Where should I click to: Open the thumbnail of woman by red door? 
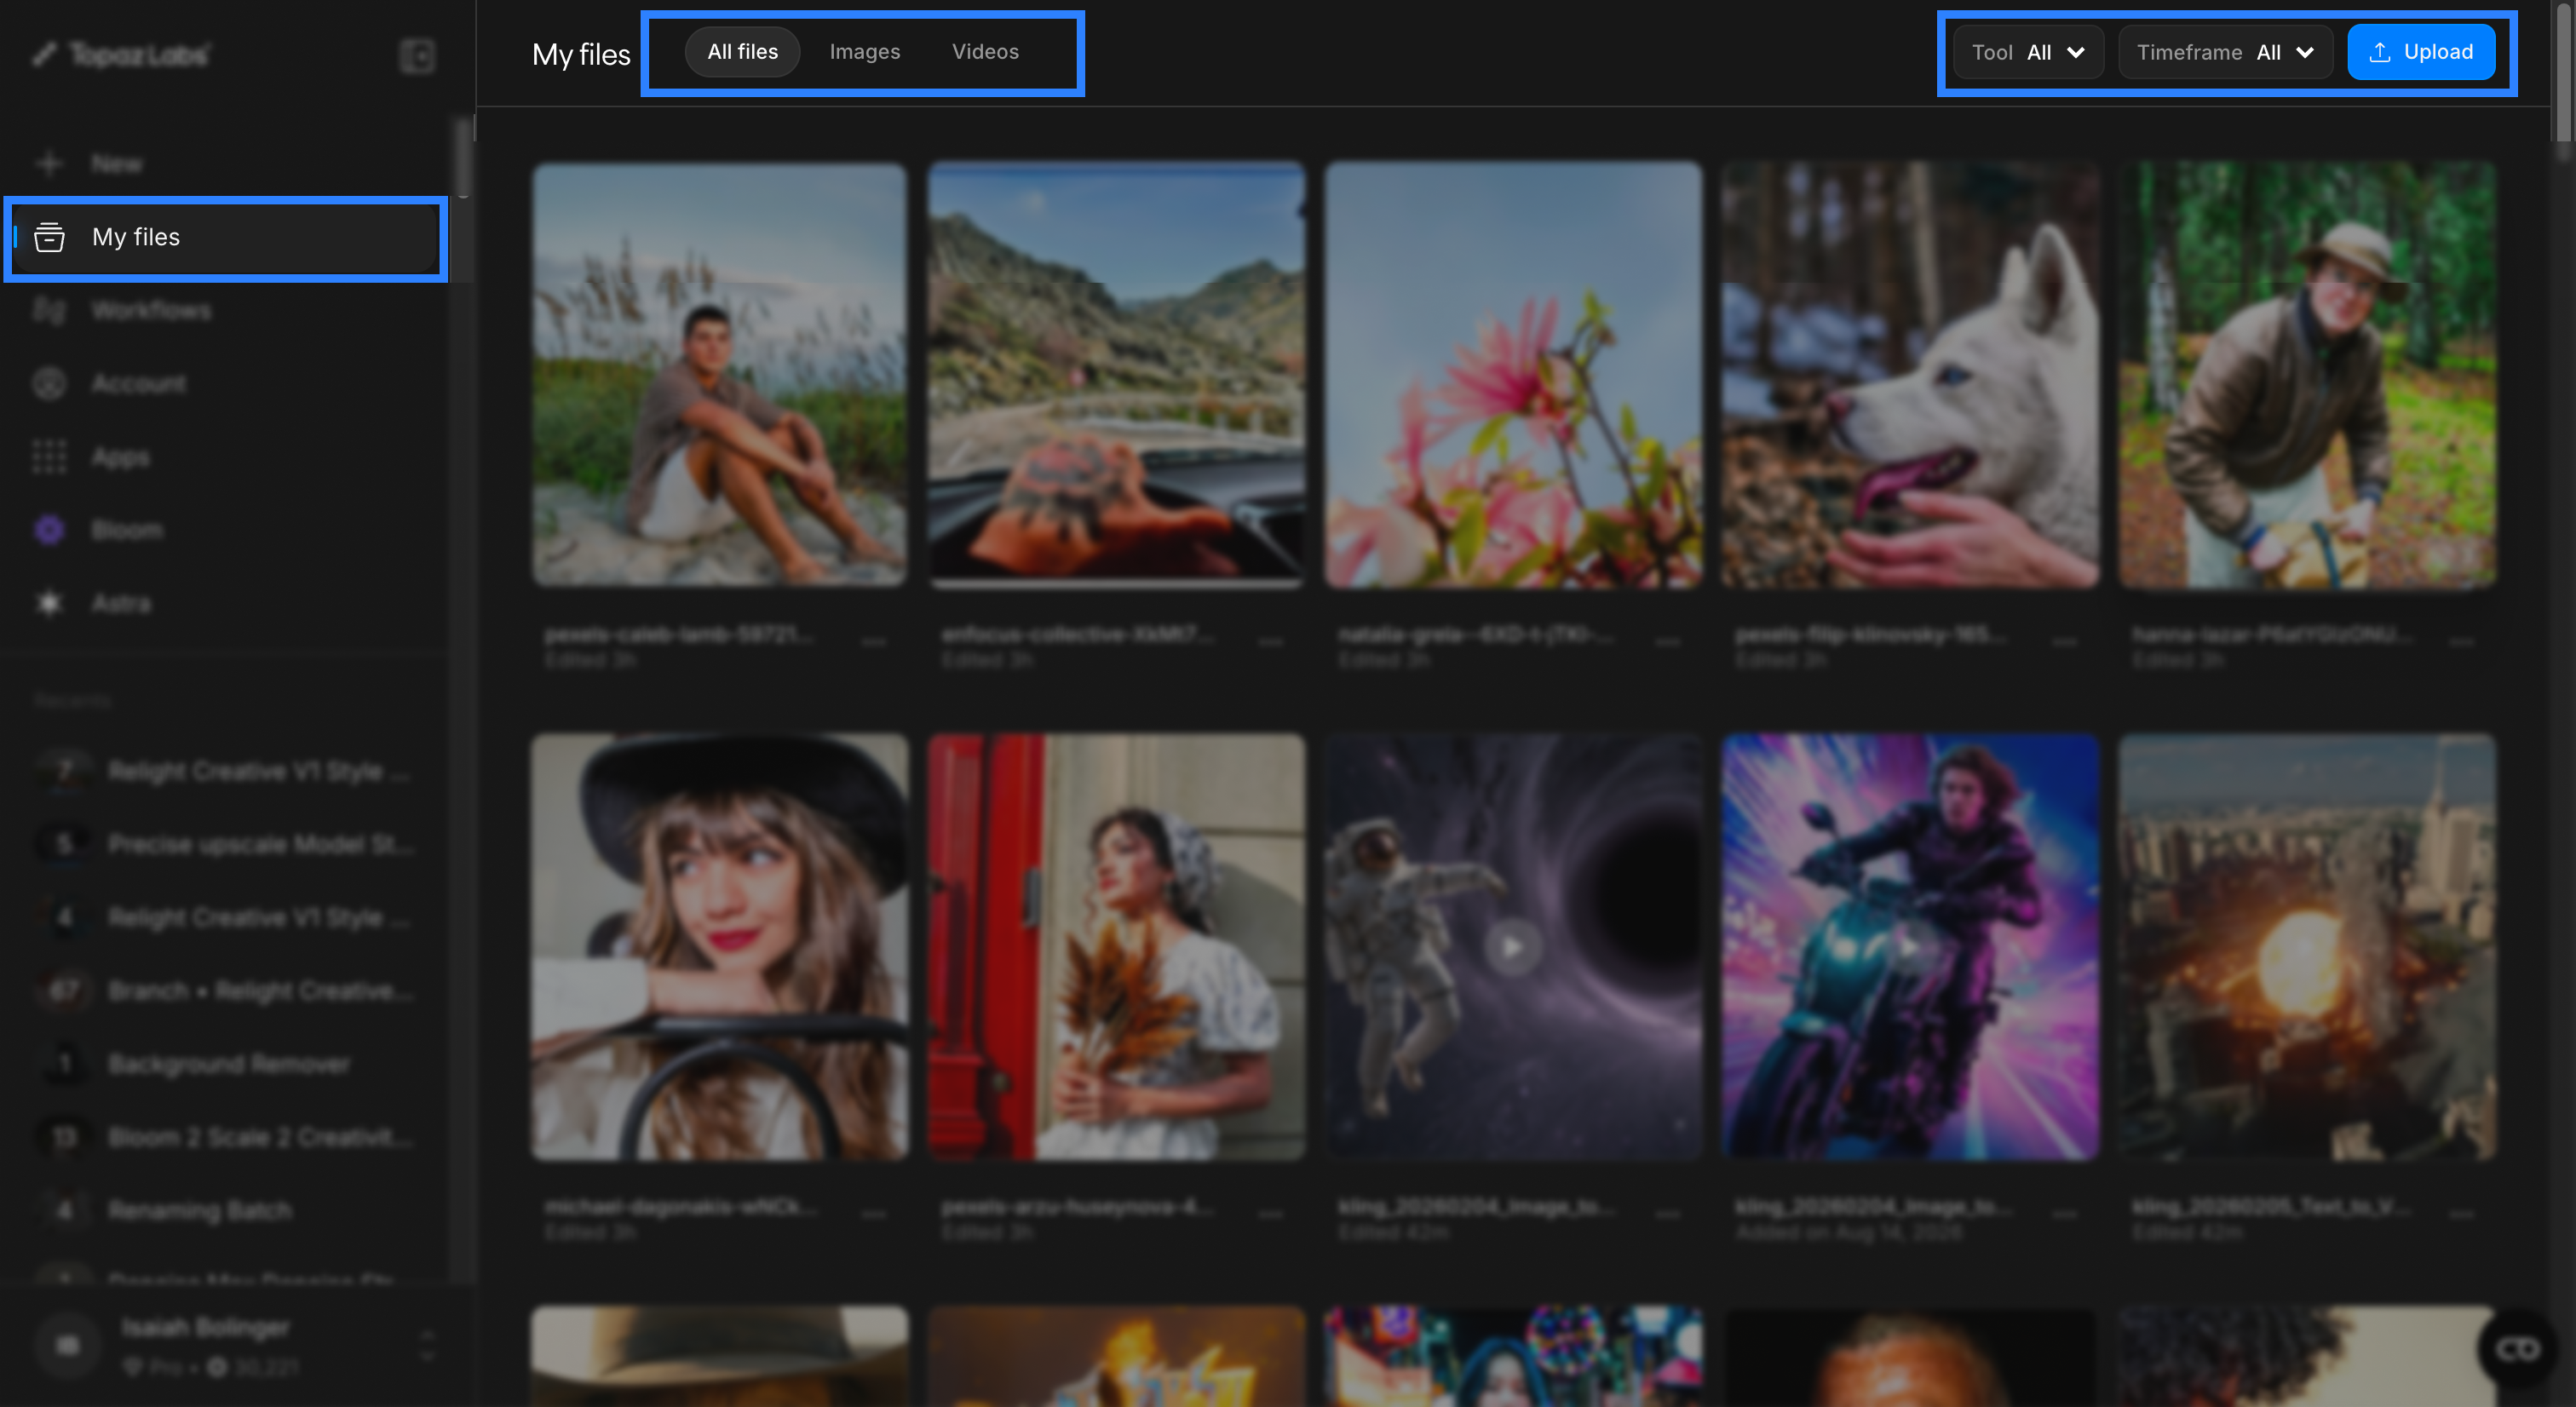tap(1116, 947)
